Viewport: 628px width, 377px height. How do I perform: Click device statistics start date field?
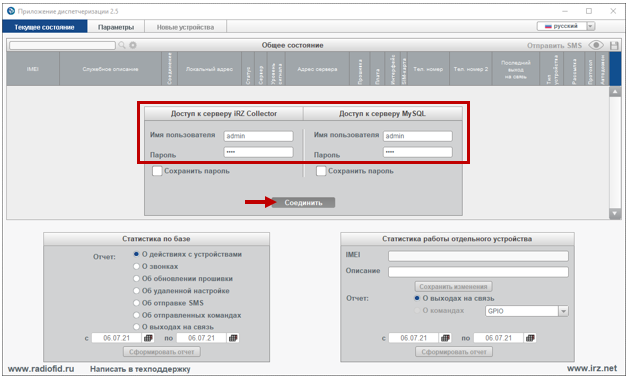pos(414,338)
